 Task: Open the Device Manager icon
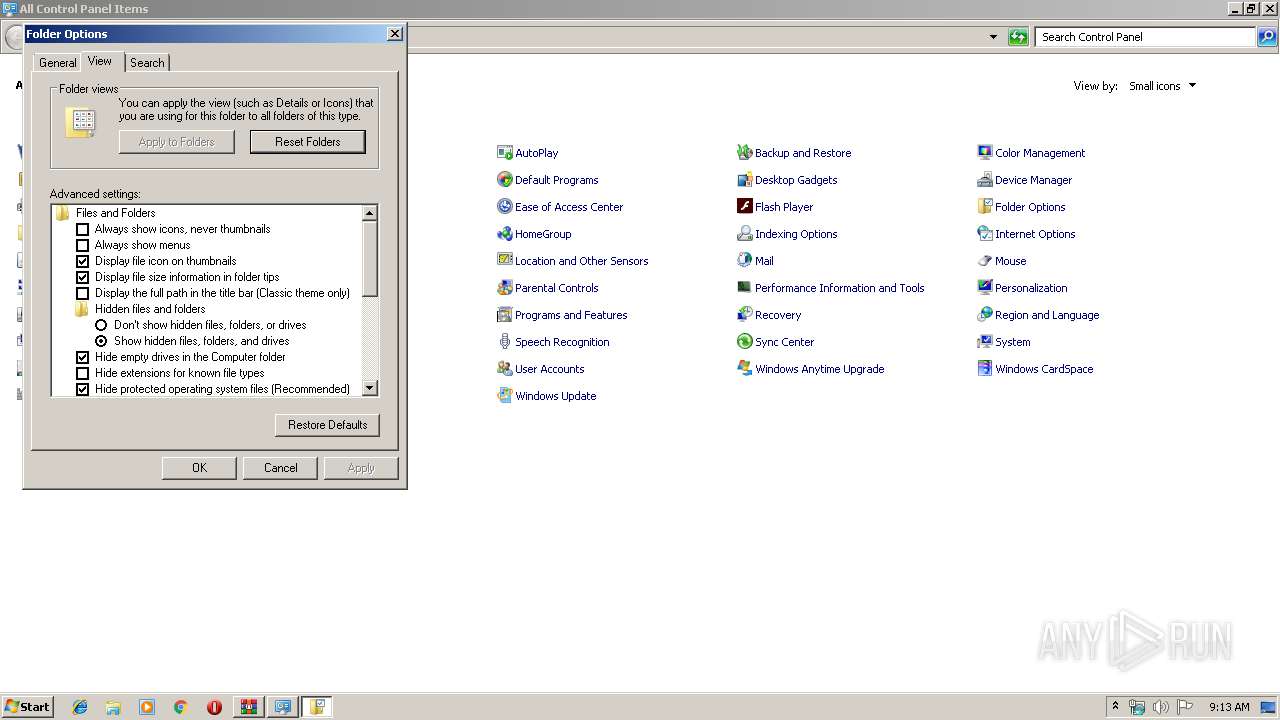[x=1024, y=180]
